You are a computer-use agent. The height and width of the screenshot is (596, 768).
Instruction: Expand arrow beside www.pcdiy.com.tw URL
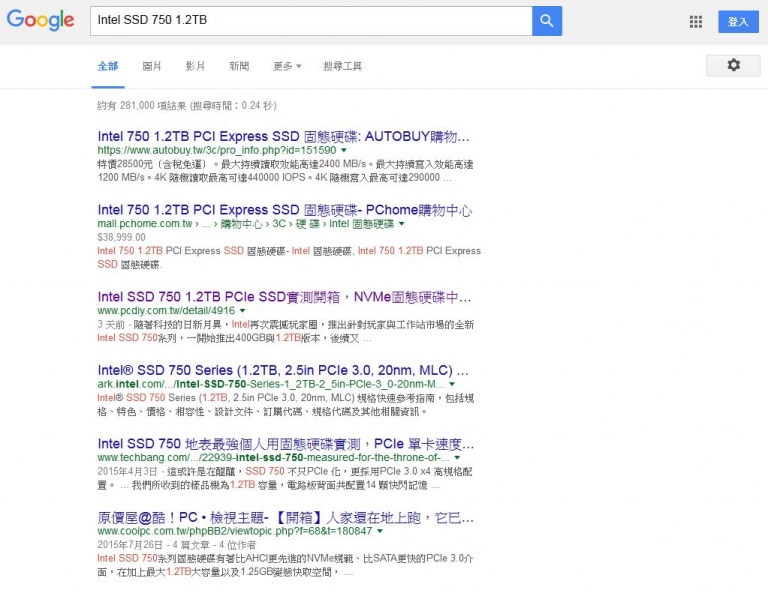(242, 310)
